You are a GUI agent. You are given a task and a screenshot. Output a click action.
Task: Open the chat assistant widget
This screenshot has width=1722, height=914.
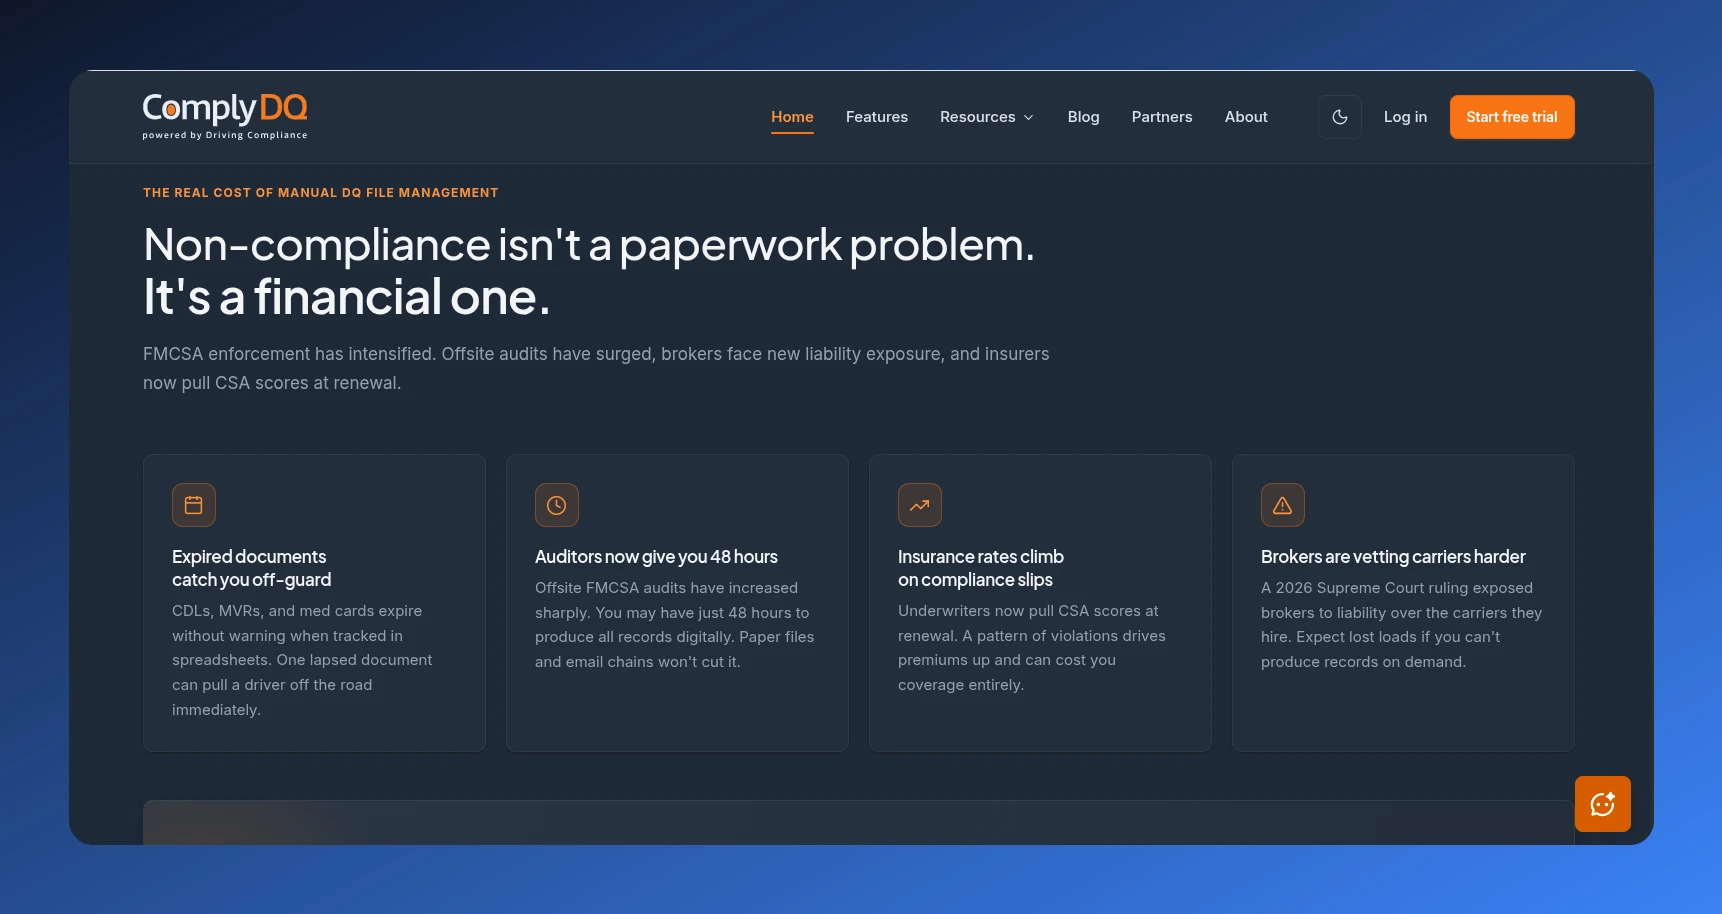click(x=1603, y=804)
